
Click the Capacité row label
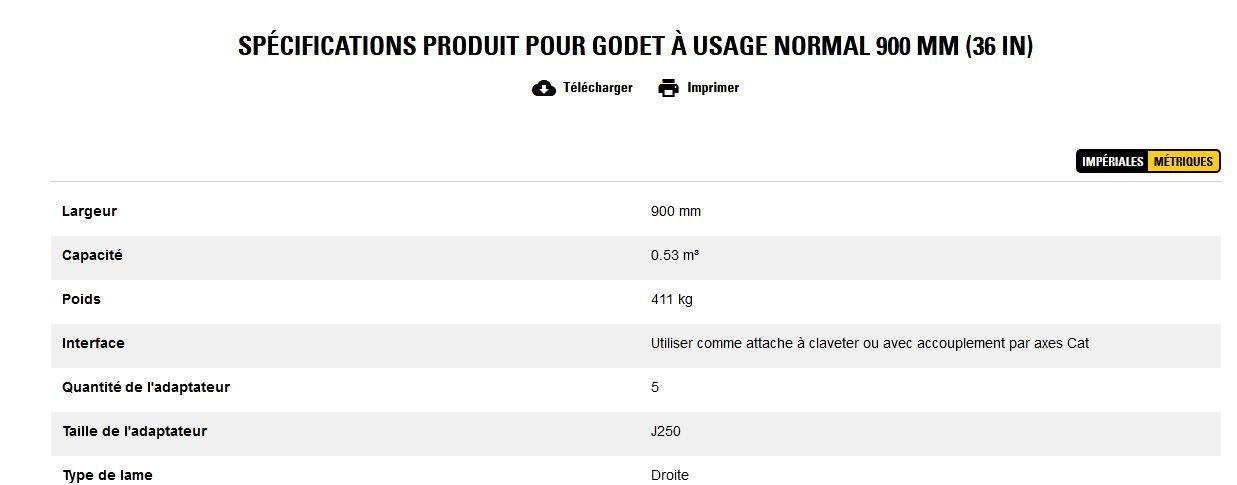click(92, 256)
